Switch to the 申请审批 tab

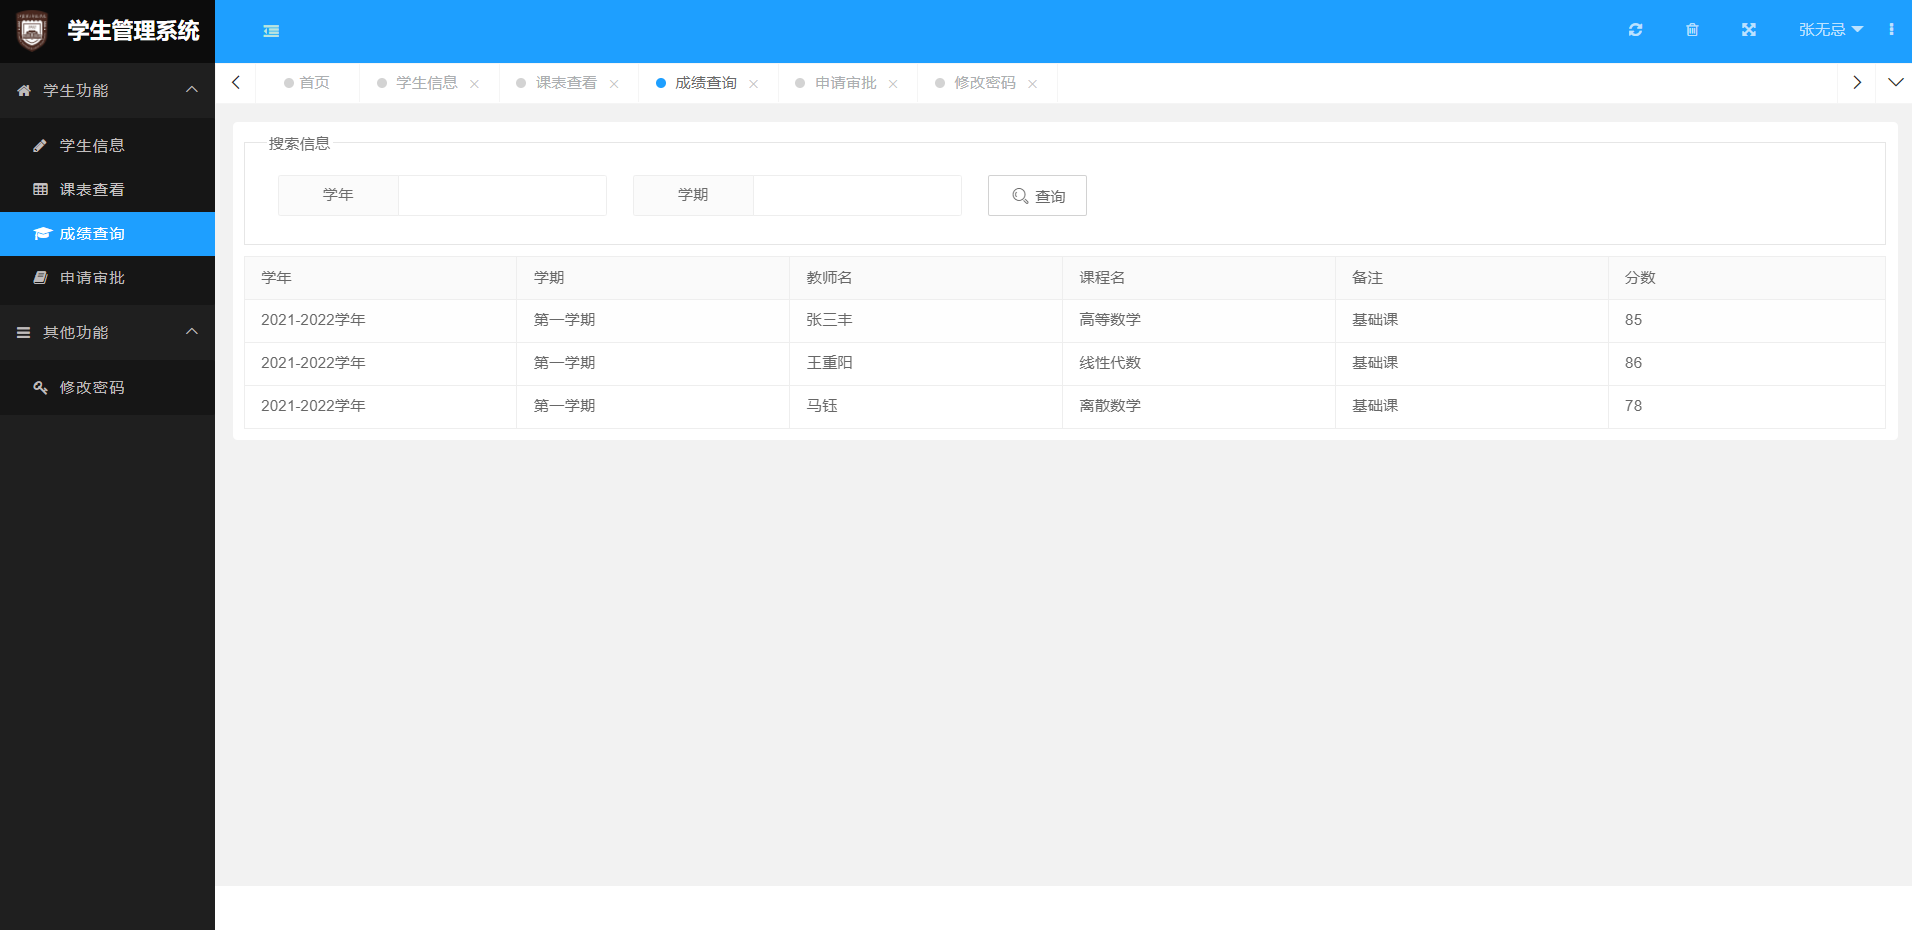click(846, 83)
